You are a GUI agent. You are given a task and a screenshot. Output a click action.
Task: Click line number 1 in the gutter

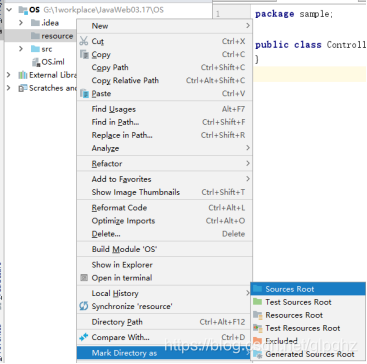[x=218, y=14]
